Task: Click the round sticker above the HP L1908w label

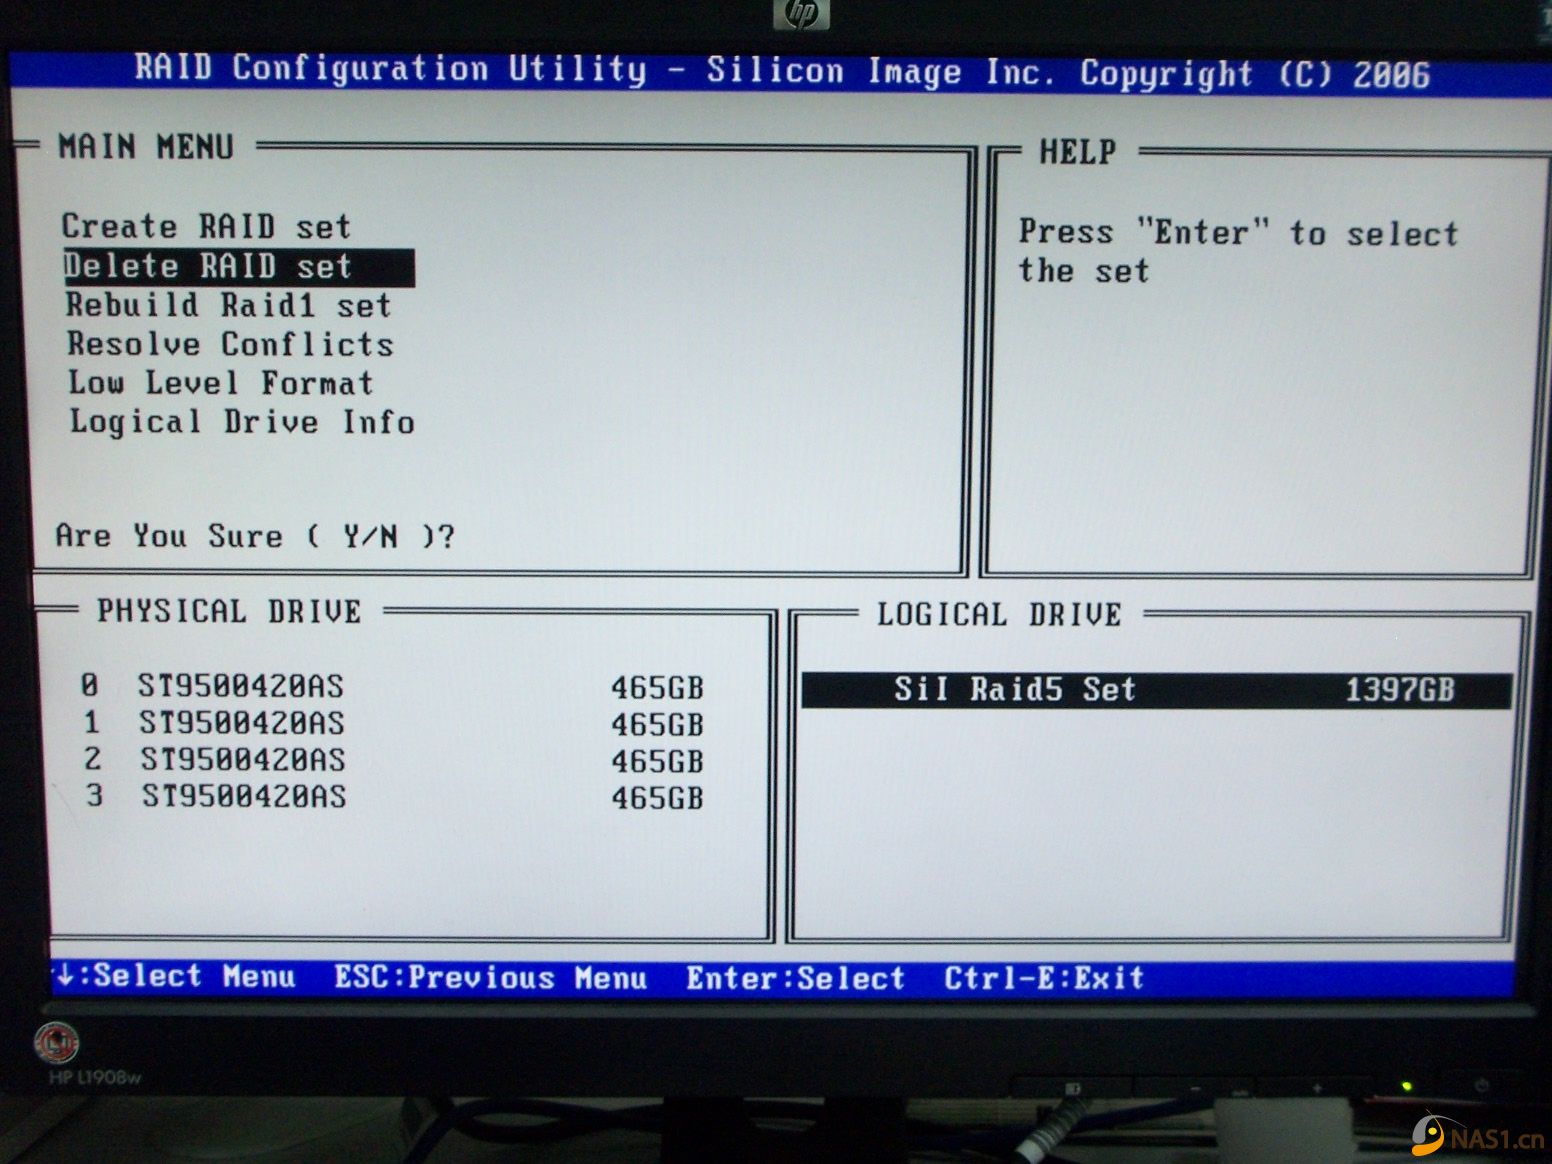Action: click(57, 1042)
